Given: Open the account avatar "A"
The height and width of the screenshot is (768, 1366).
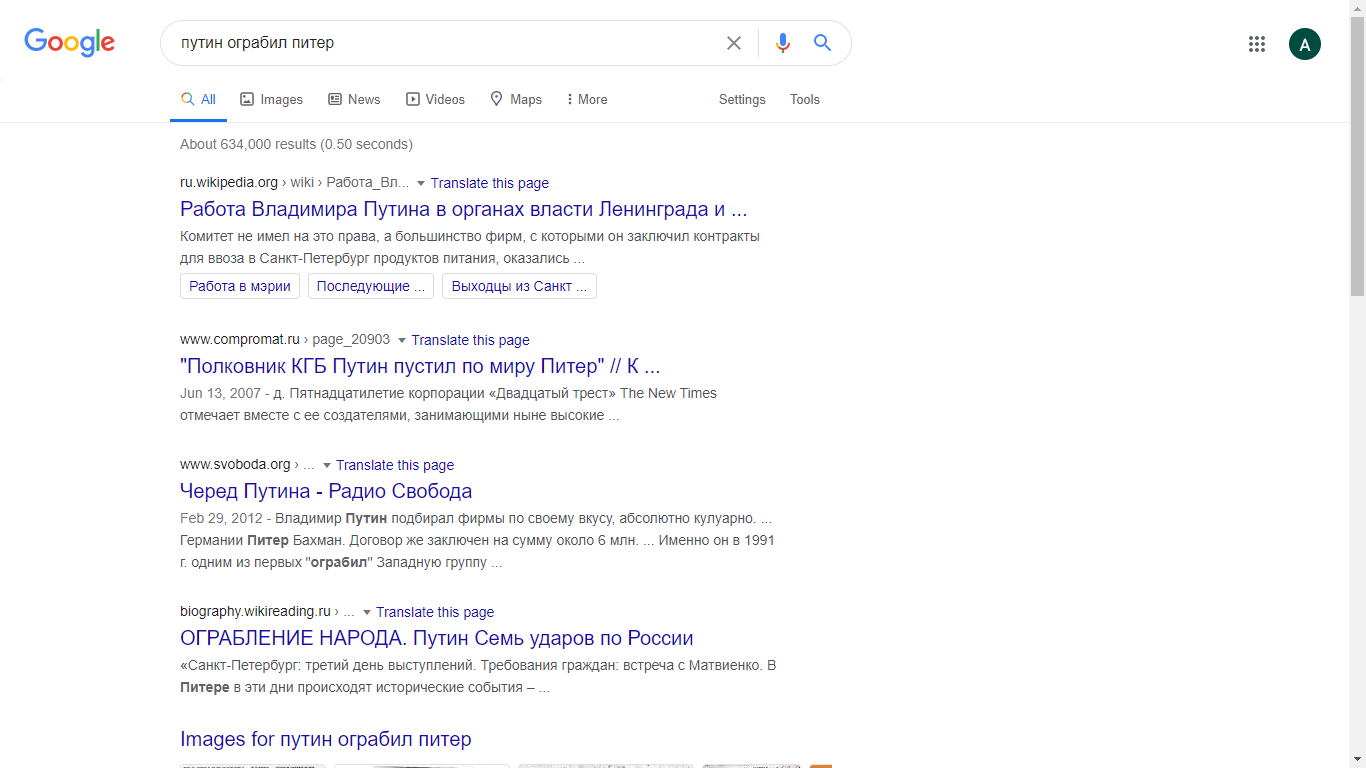Looking at the screenshot, I should pyautogui.click(x=1305, y=44).
